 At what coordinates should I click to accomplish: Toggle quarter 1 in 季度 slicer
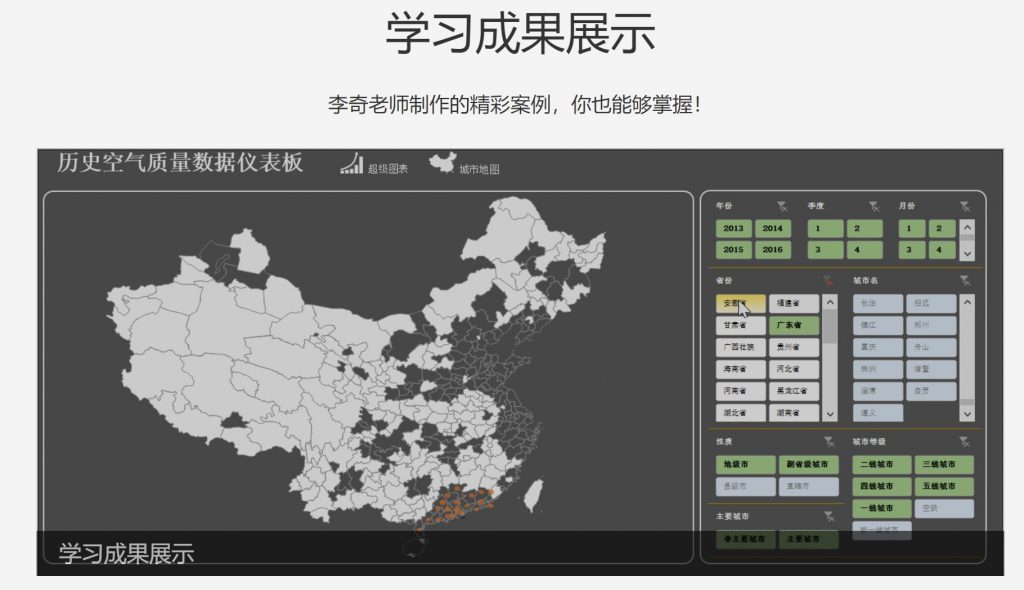(825, 228)
